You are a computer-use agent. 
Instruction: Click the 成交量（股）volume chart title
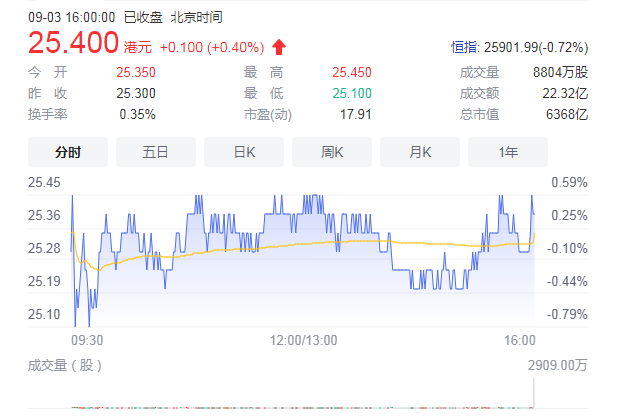(65, 365)
